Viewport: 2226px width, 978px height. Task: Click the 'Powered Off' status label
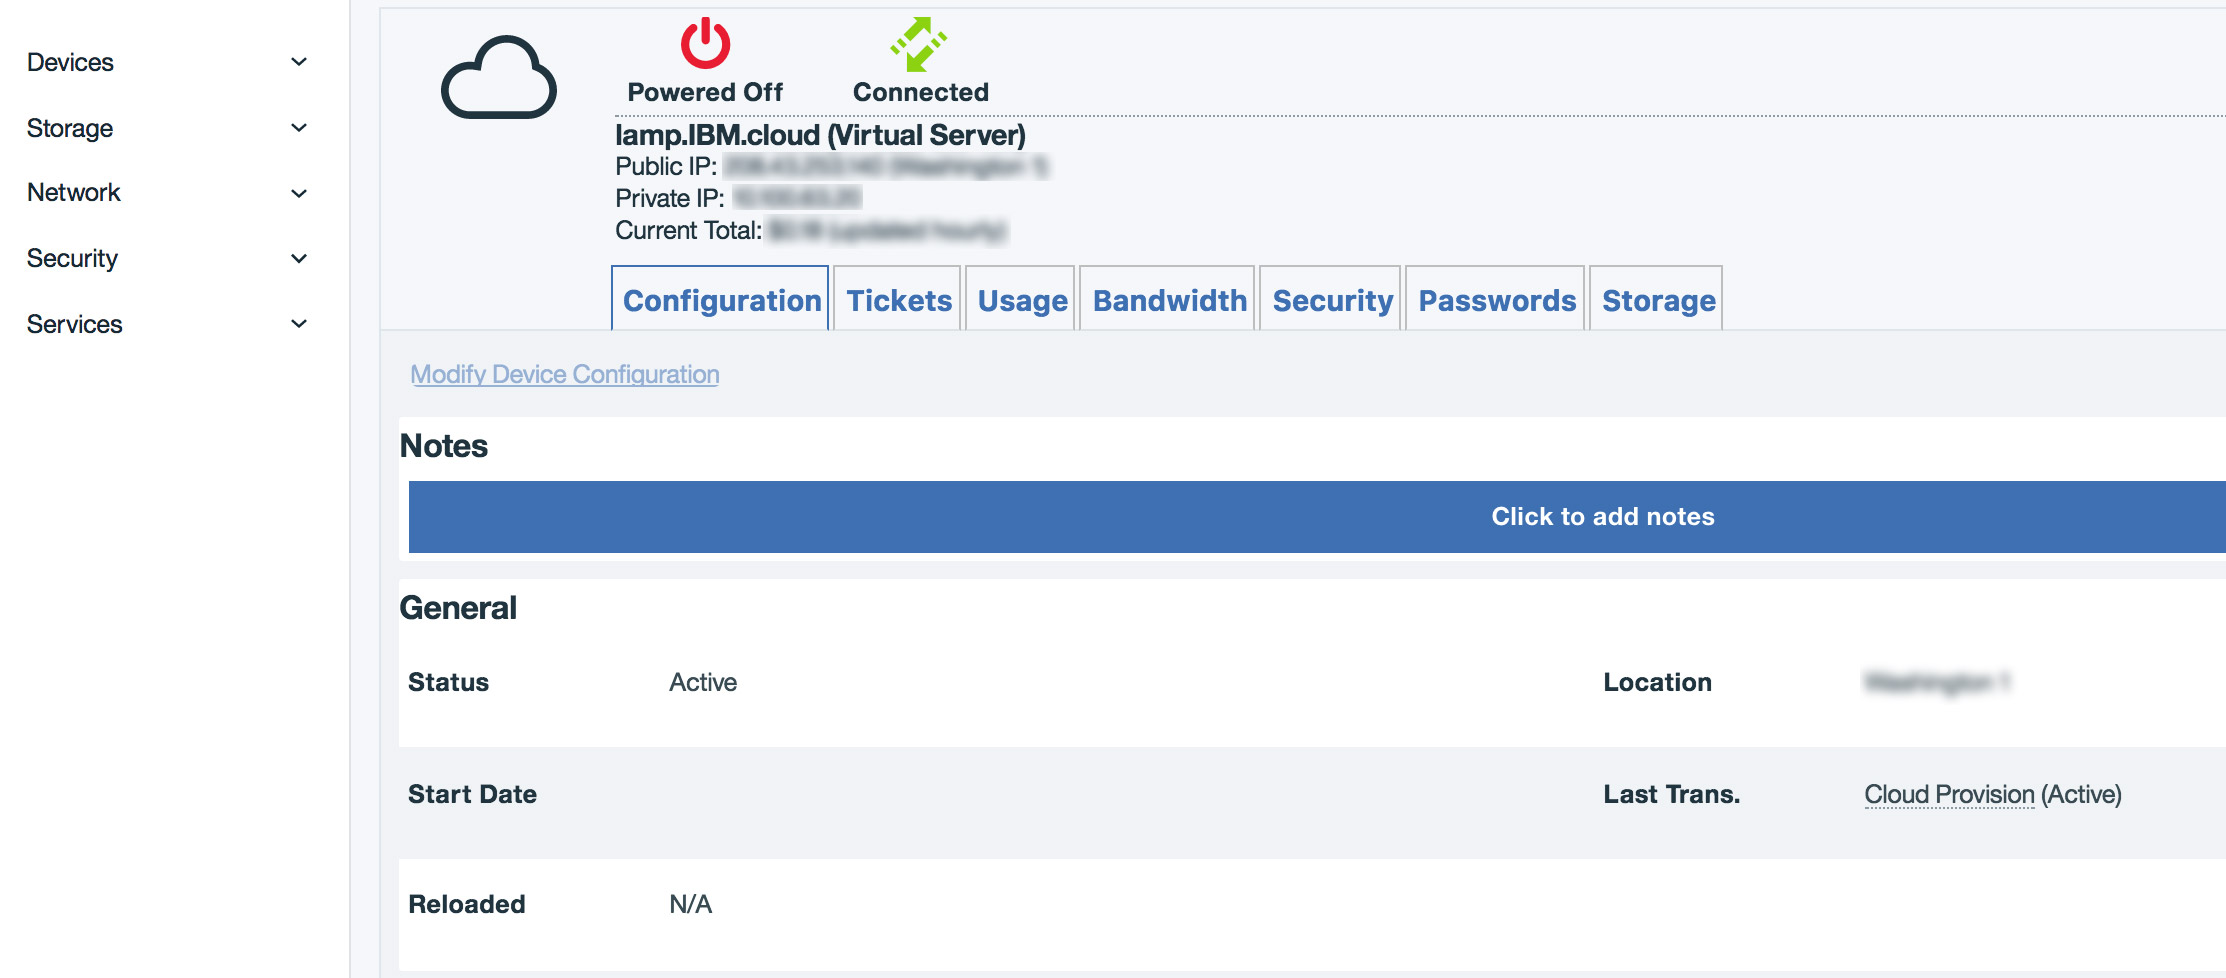(705, 92)
